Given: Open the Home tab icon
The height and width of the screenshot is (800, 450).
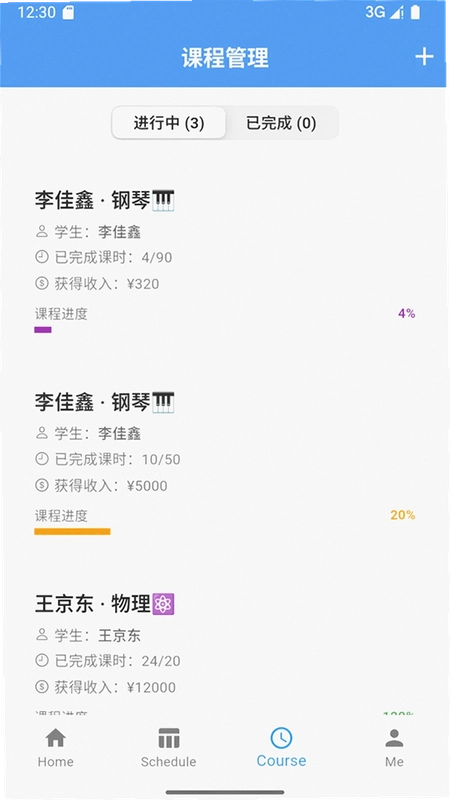Looking at the screenshot, I should (56, 738).
